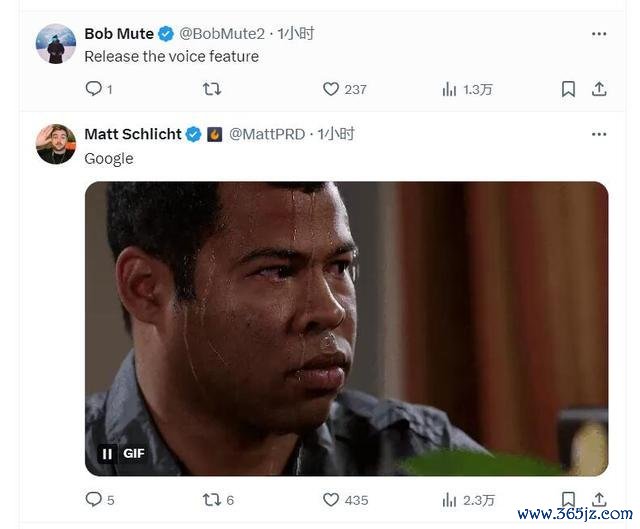Open Bob Mute's profile avatar
Viewport: 640px width, 529px height.
(56, 44)
